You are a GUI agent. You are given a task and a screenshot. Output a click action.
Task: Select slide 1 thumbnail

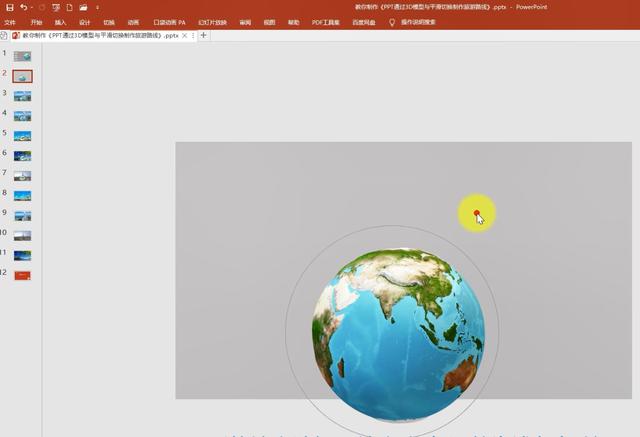22,56
